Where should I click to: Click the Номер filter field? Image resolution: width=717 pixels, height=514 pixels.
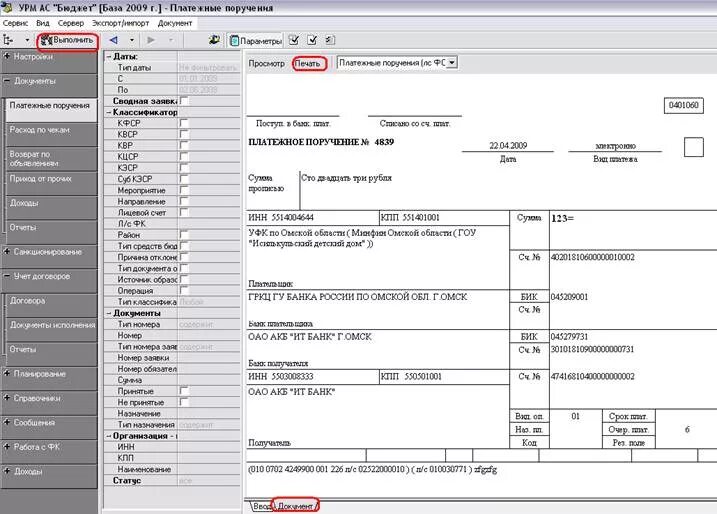tap(209, 336)
